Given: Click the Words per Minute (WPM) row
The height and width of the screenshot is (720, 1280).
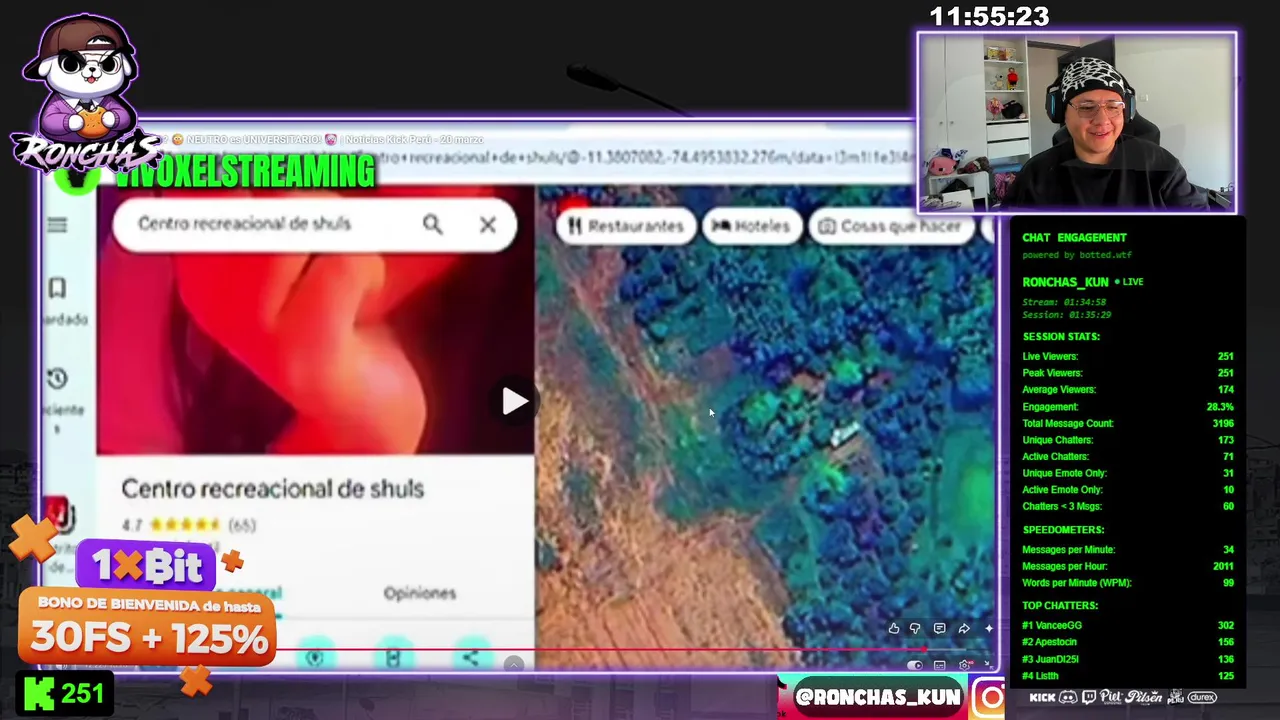Looking at the screenshot, I should 1128,583.
